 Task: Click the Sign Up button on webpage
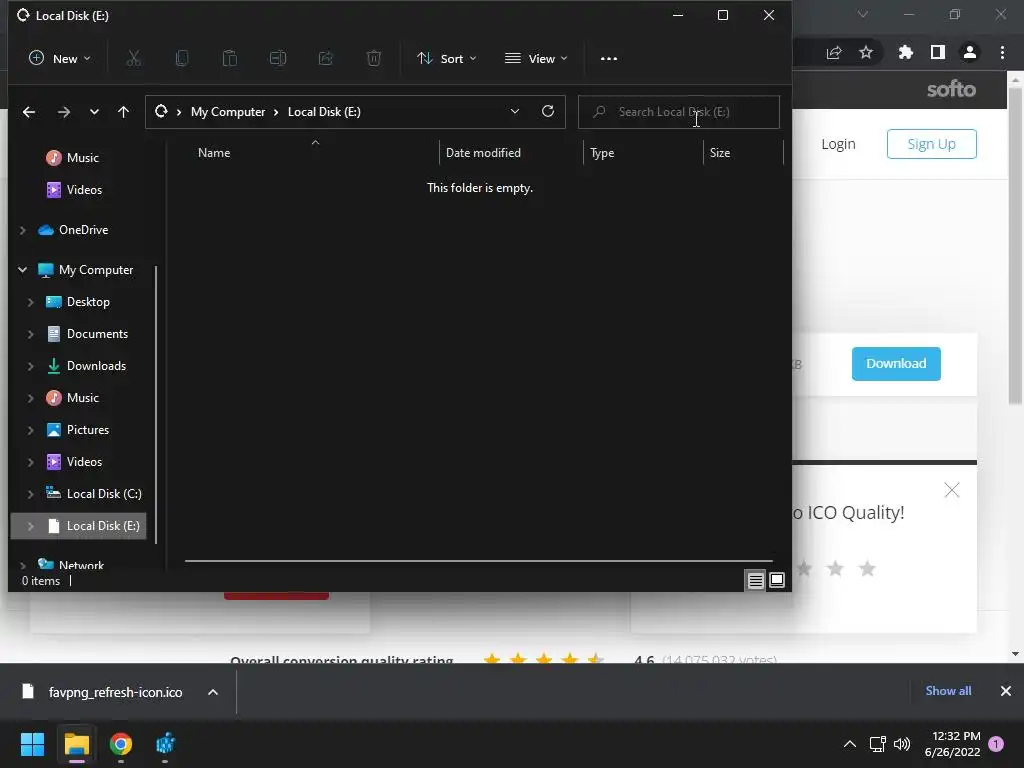pyautogui.click(x=931, y=144)
